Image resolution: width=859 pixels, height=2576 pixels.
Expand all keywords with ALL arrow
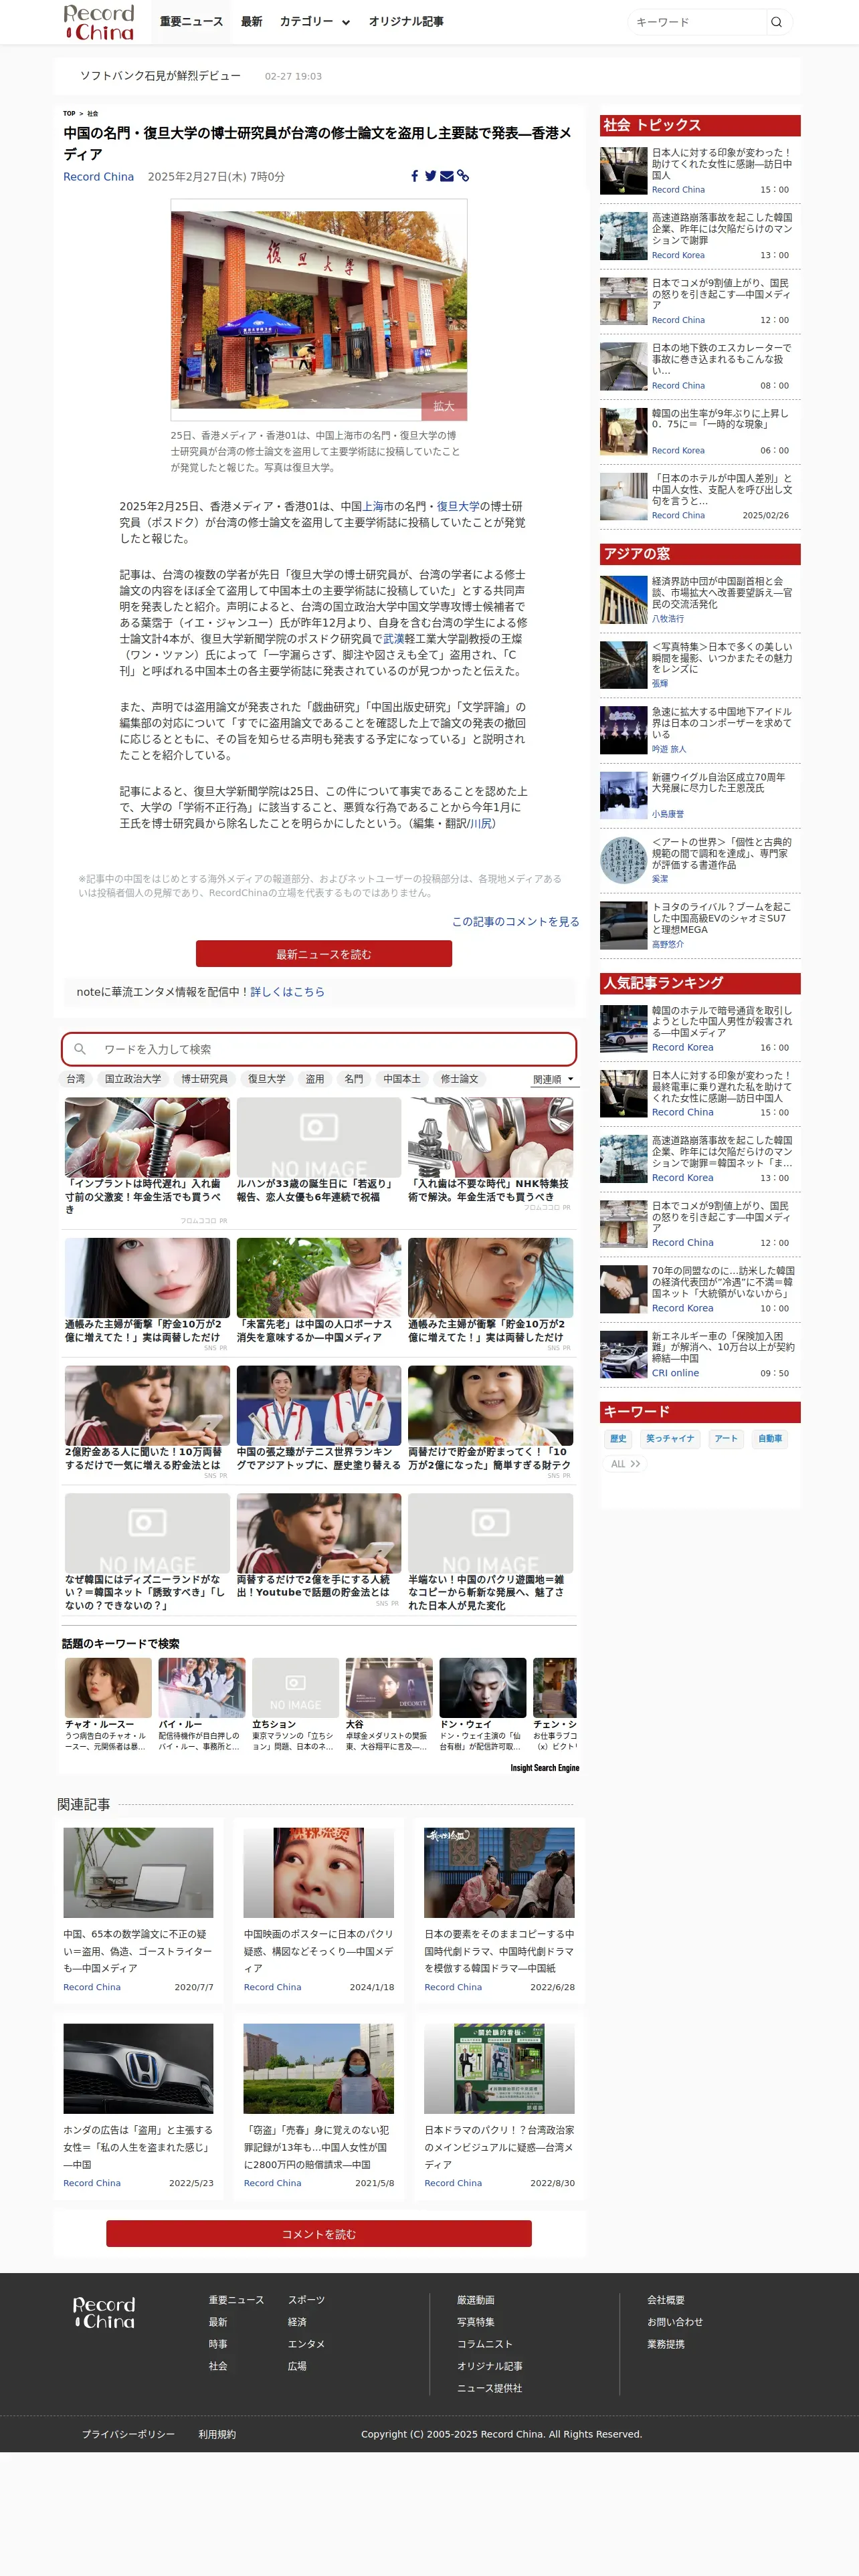click(x=625, y=1464)
